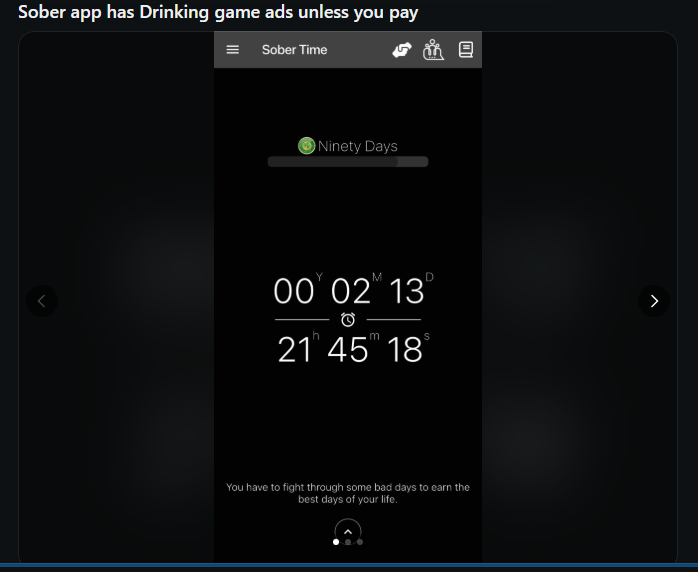The image size is (698, 572).
Task: Click the post title about Sober app
Action: (218, 12)
